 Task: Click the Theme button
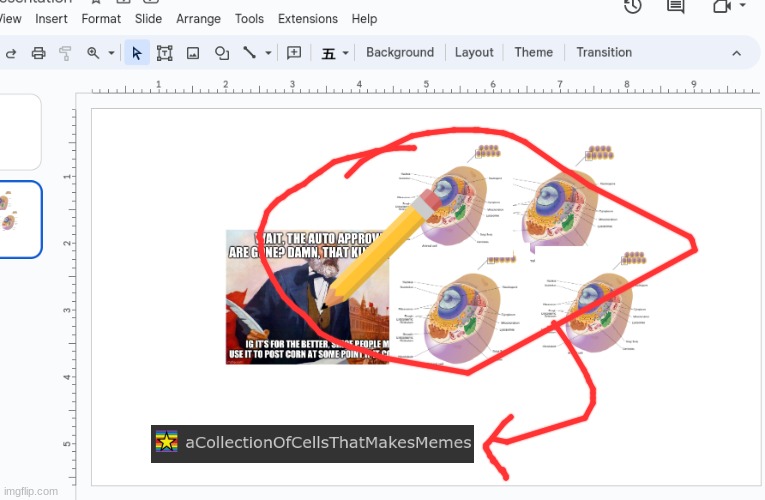[x=534, y=52]
